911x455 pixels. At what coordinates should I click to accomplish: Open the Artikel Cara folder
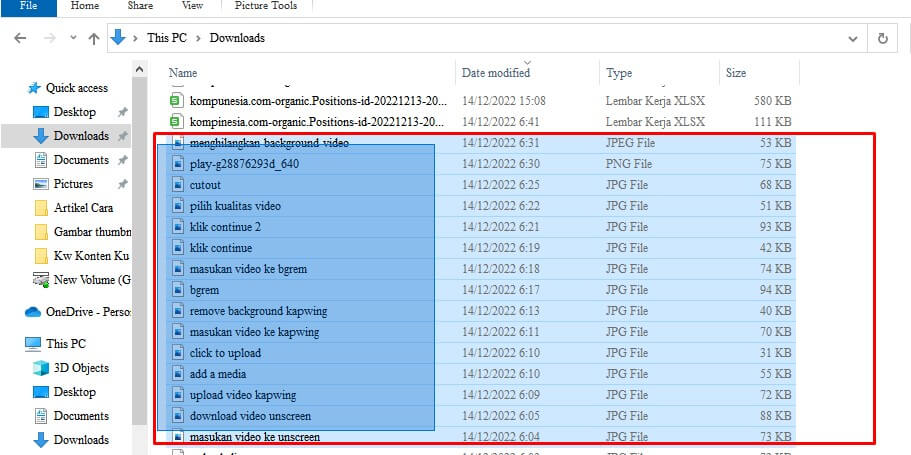click(x=83, y=207)
